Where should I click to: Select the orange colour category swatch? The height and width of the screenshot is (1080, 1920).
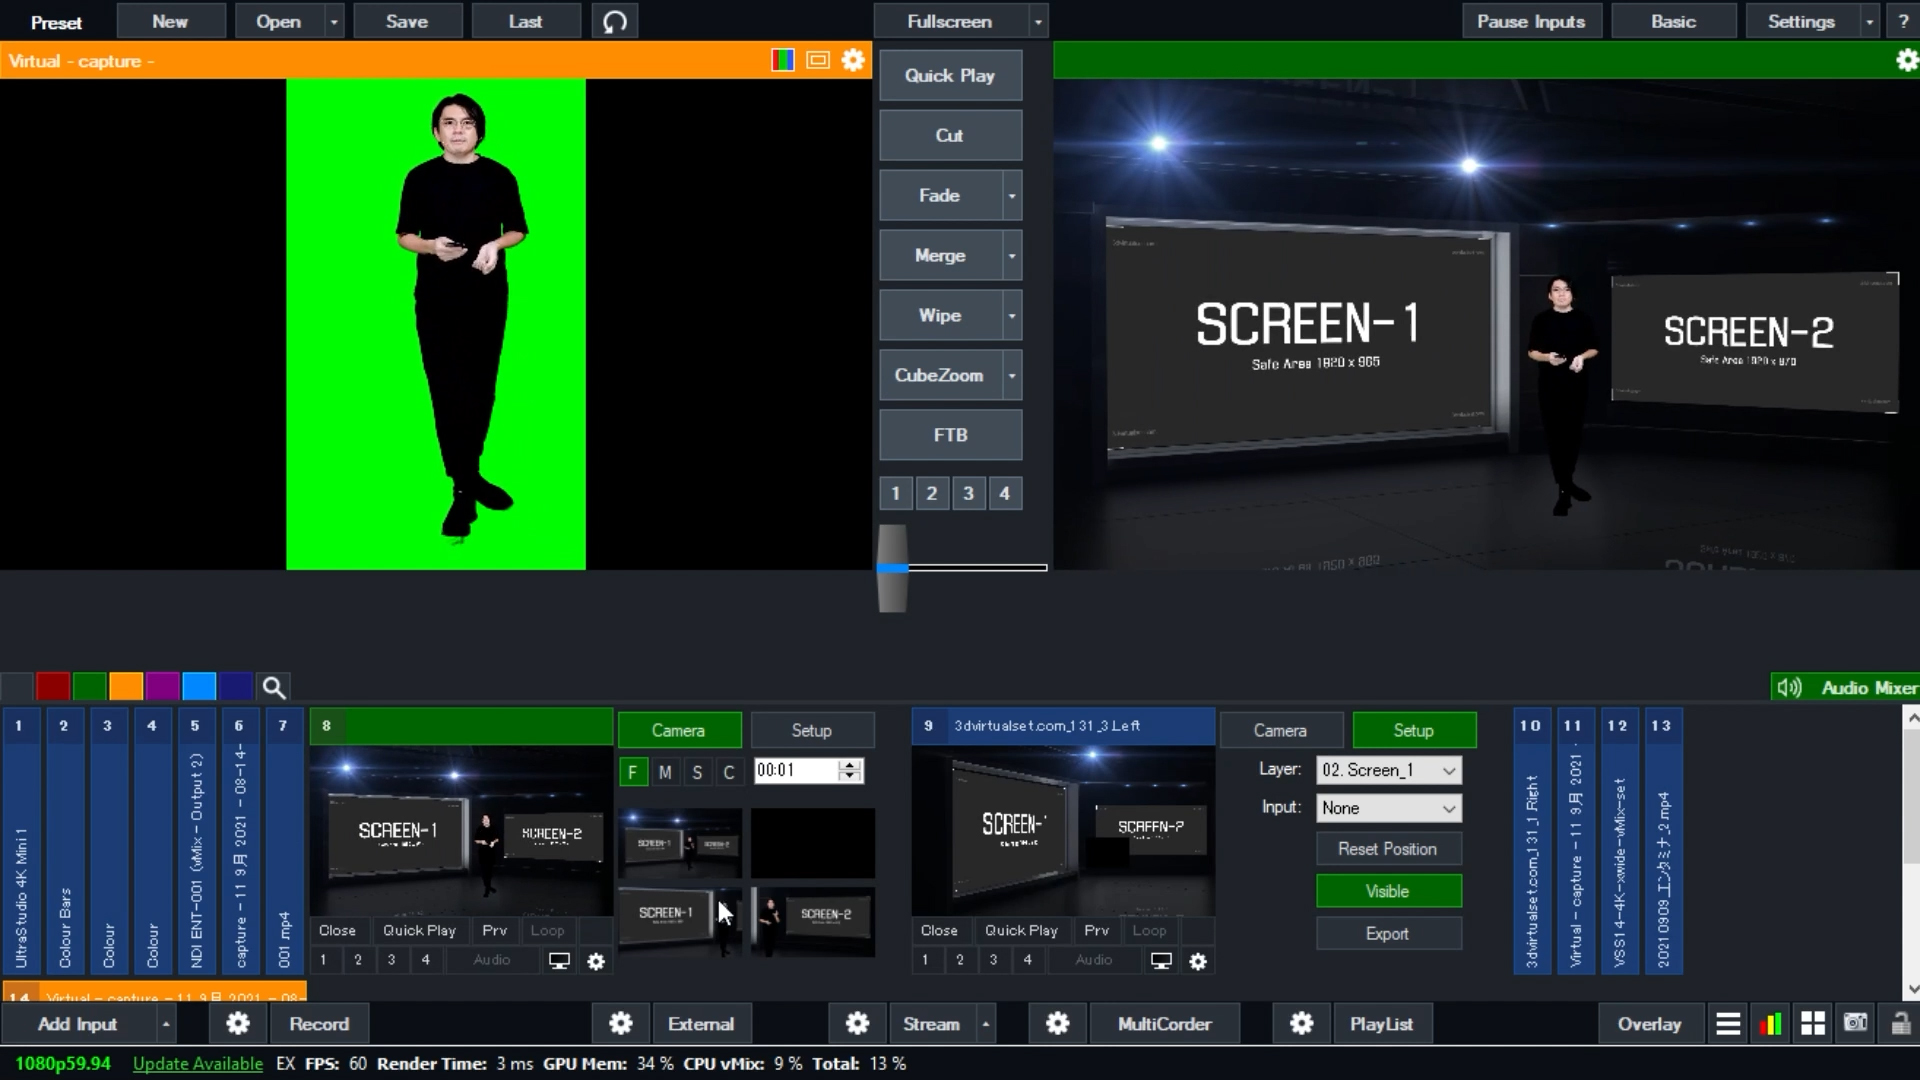pos(126,687)
